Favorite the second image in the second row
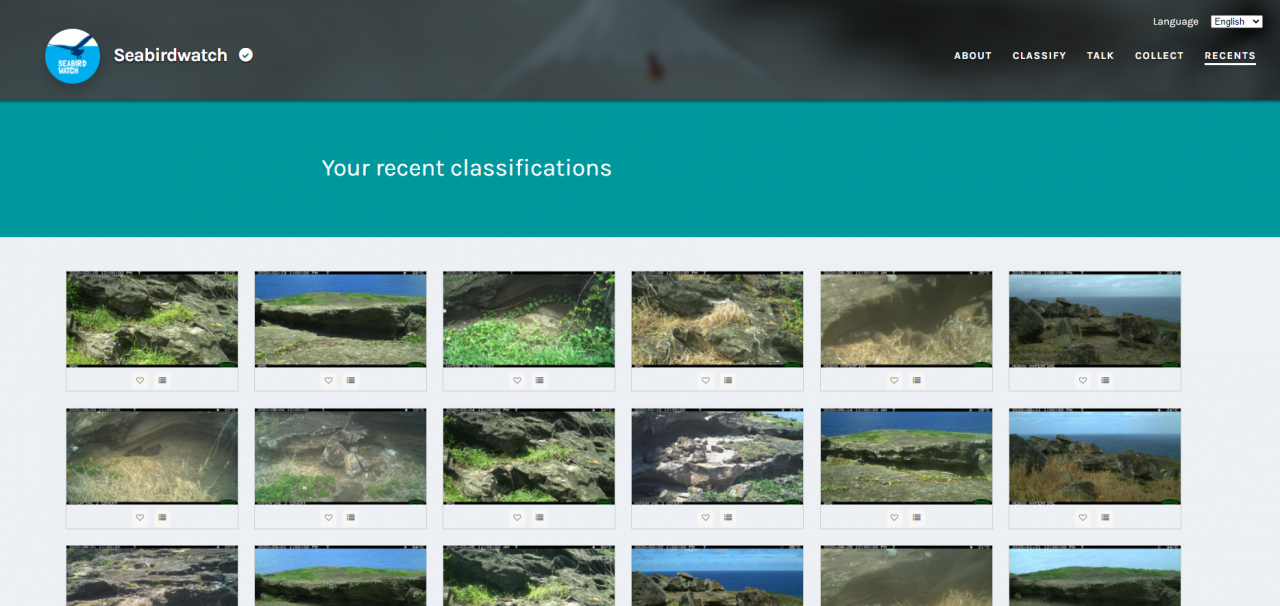Image resolution: width=1280 pixels, height=606 pixels. pyautogui.click(x=328, y=517)
